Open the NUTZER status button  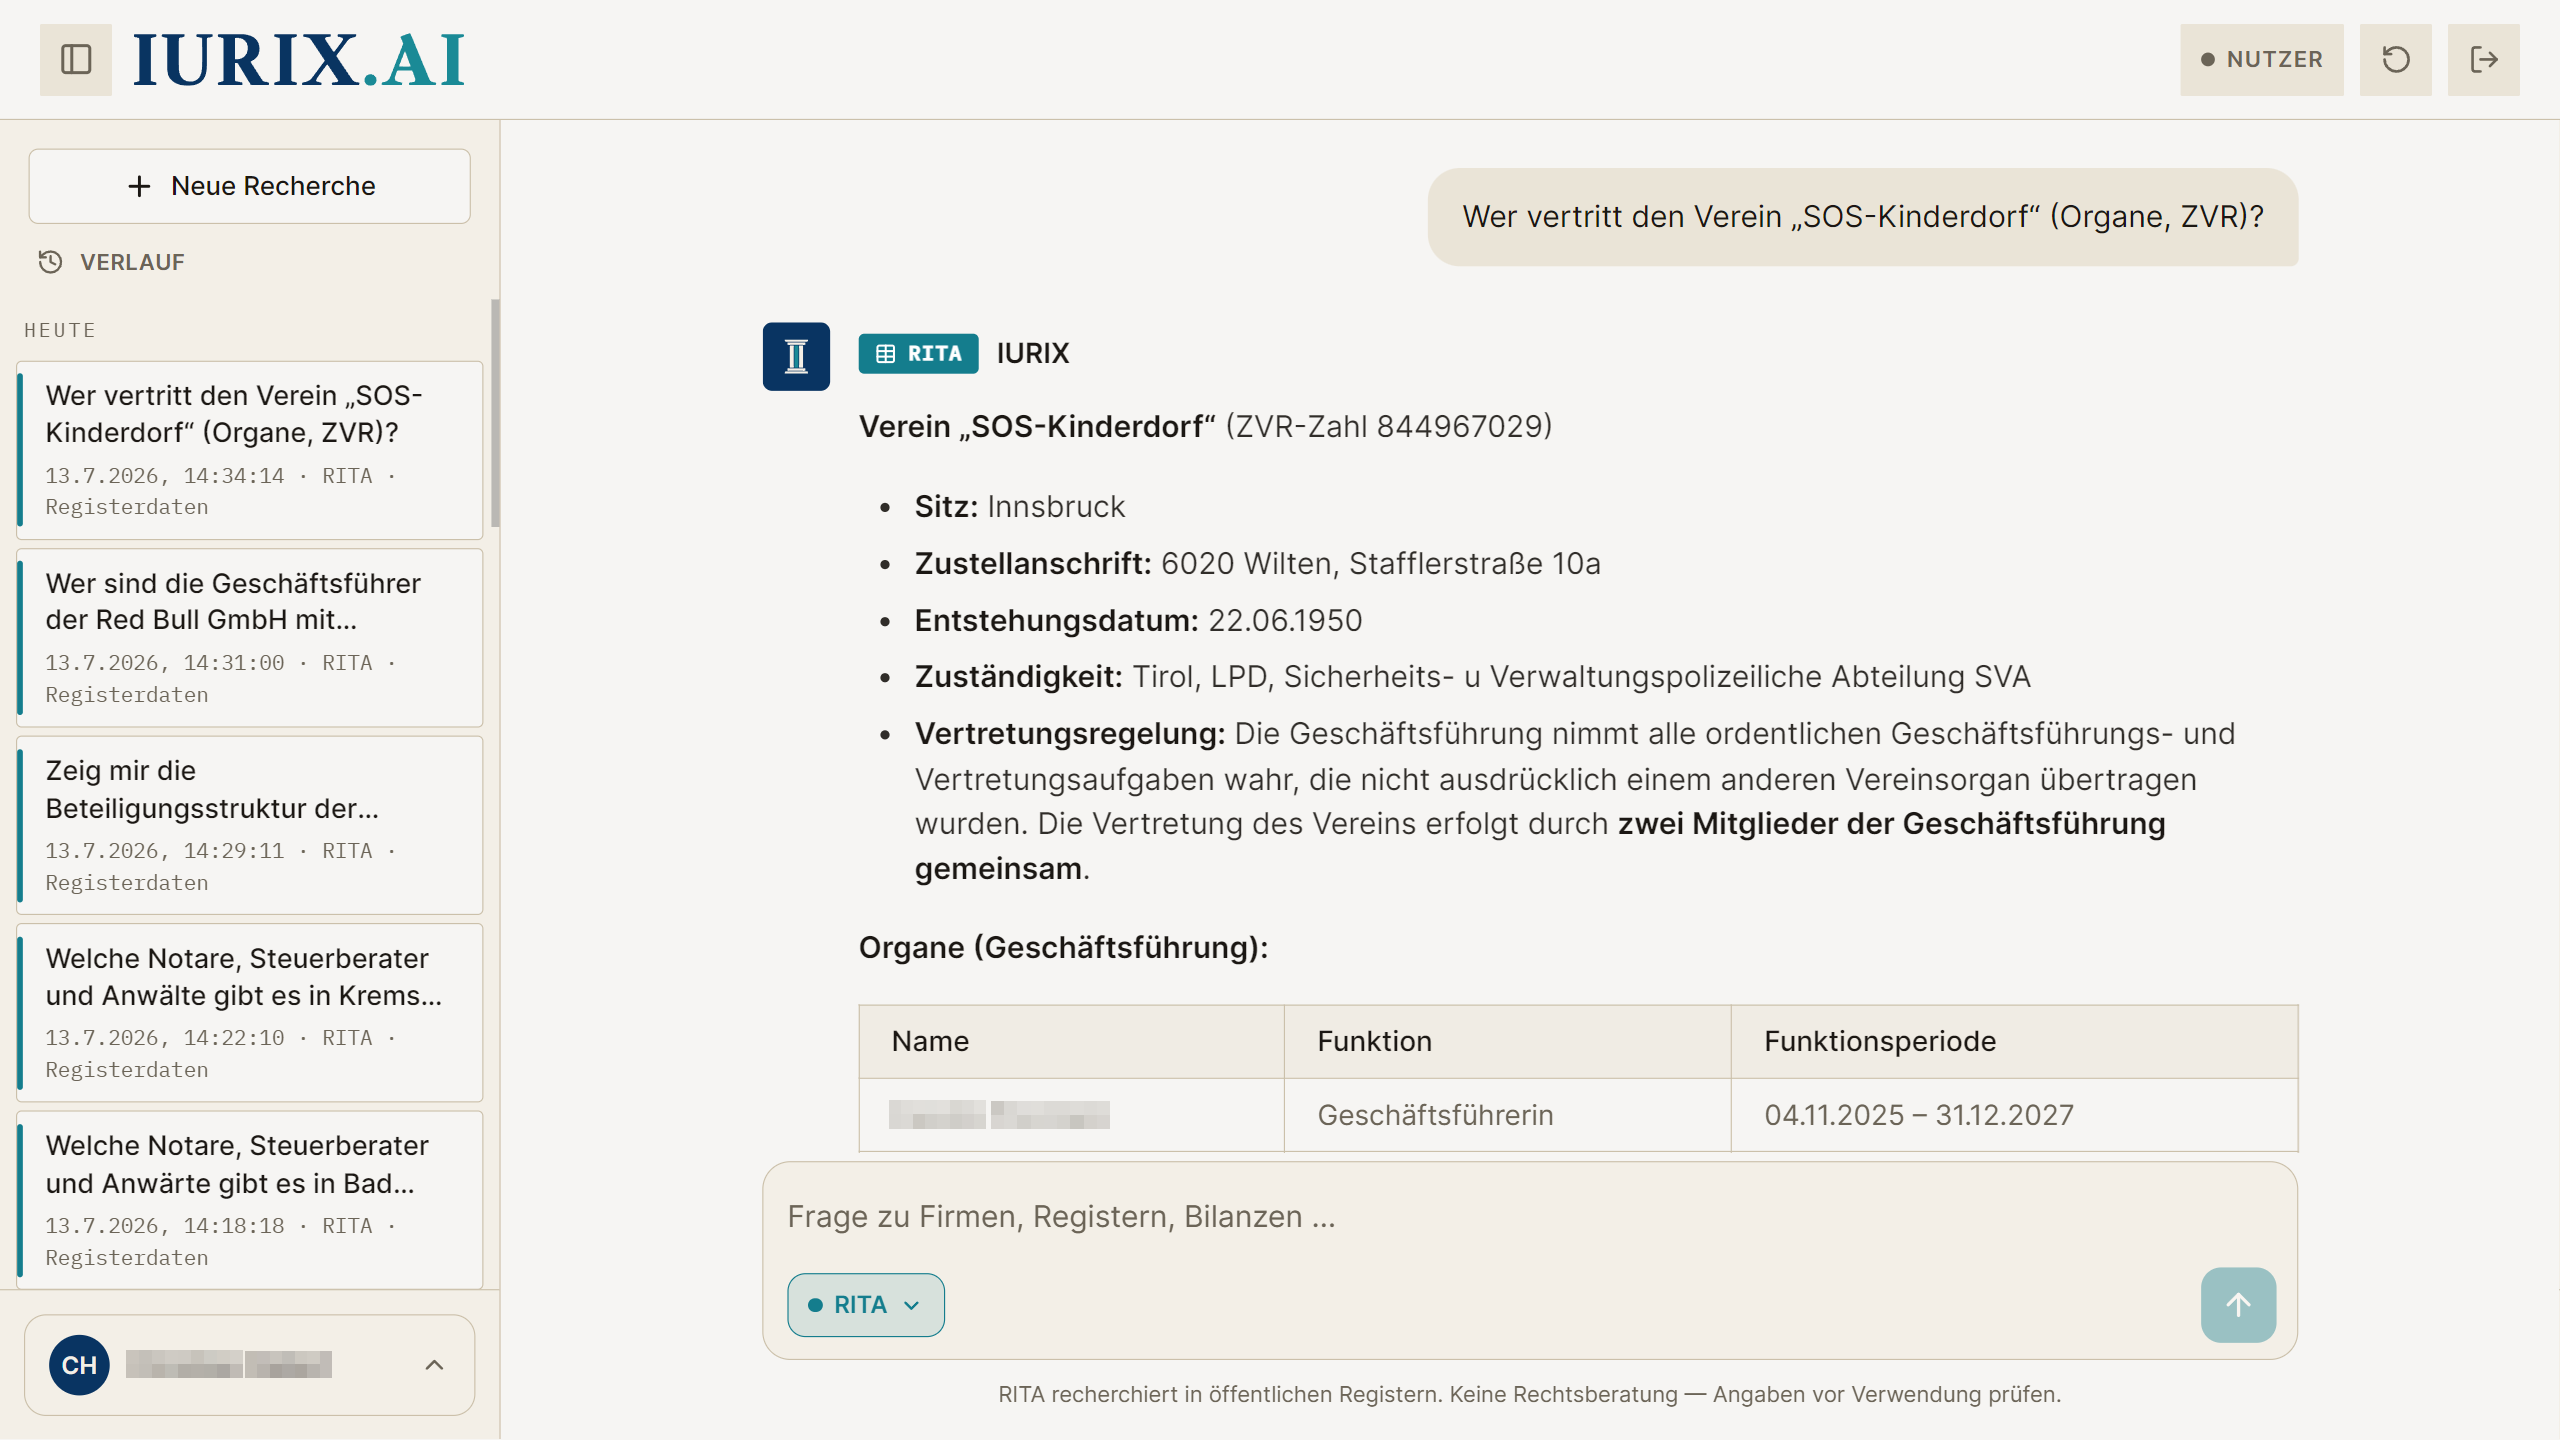pos(2261,59)
